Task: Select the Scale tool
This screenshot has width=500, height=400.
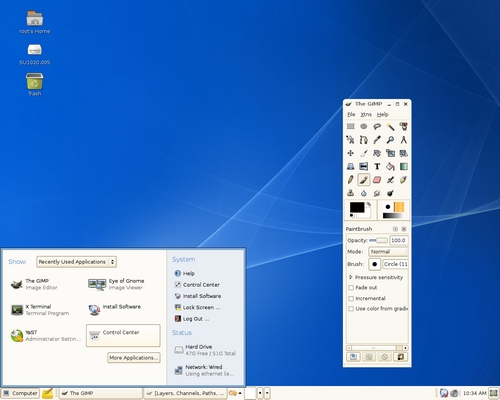Action: pos(390,153)
